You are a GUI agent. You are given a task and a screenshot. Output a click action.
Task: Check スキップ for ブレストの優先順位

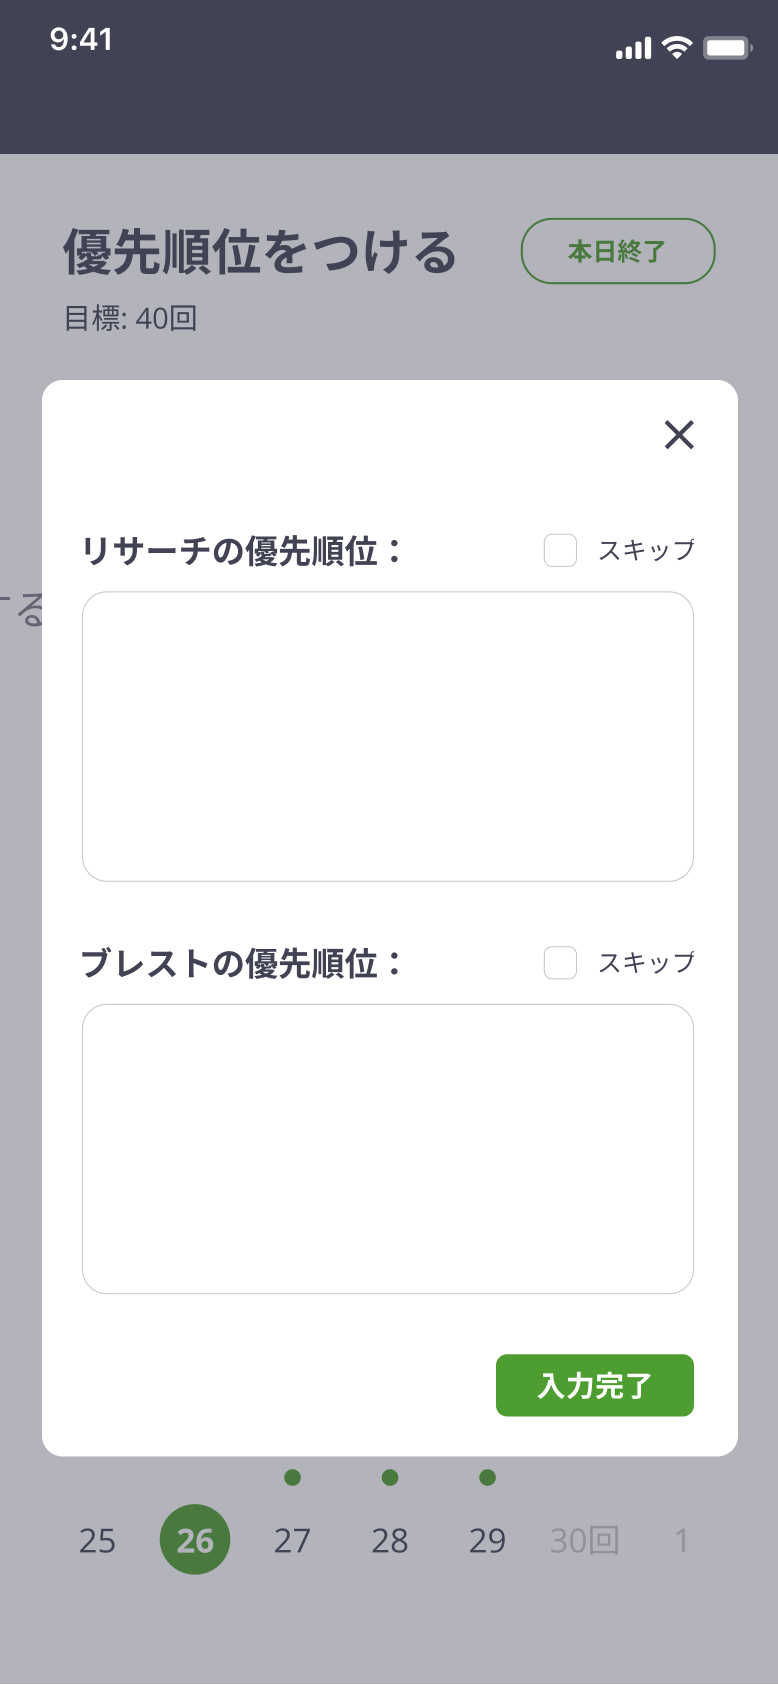[x=560, y=963]
